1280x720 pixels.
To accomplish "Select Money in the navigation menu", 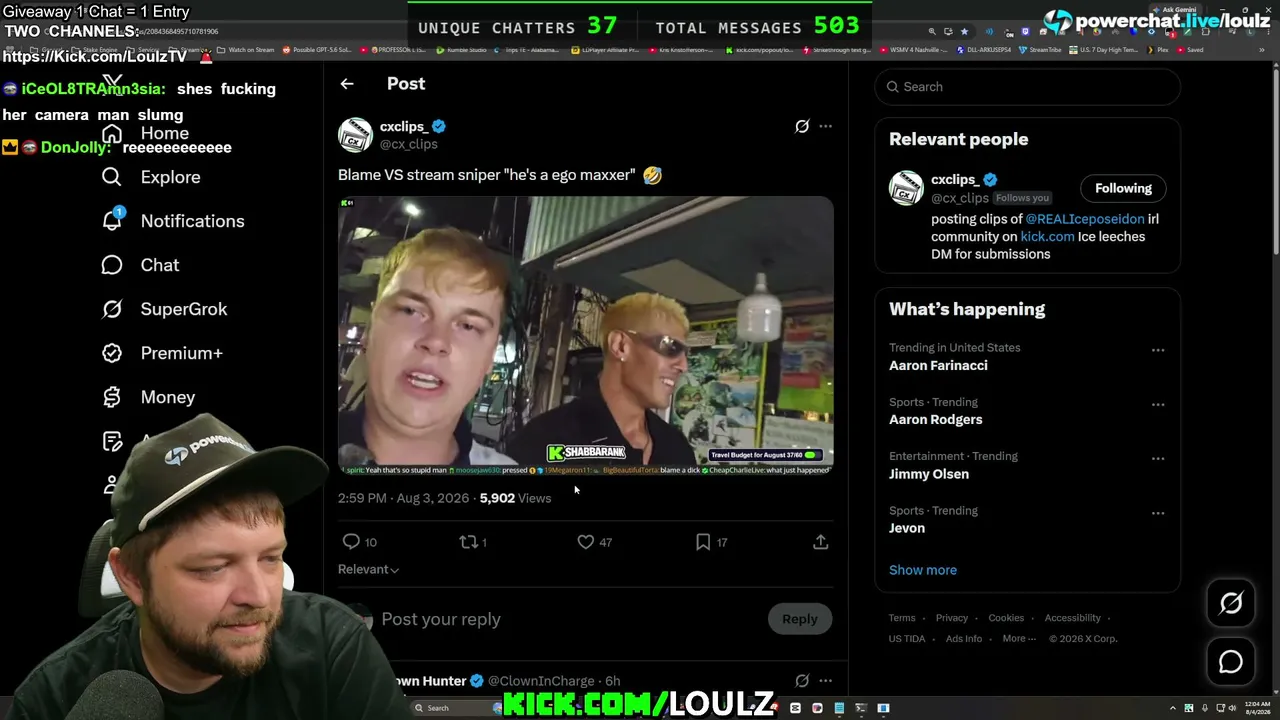I will point(168,397).
